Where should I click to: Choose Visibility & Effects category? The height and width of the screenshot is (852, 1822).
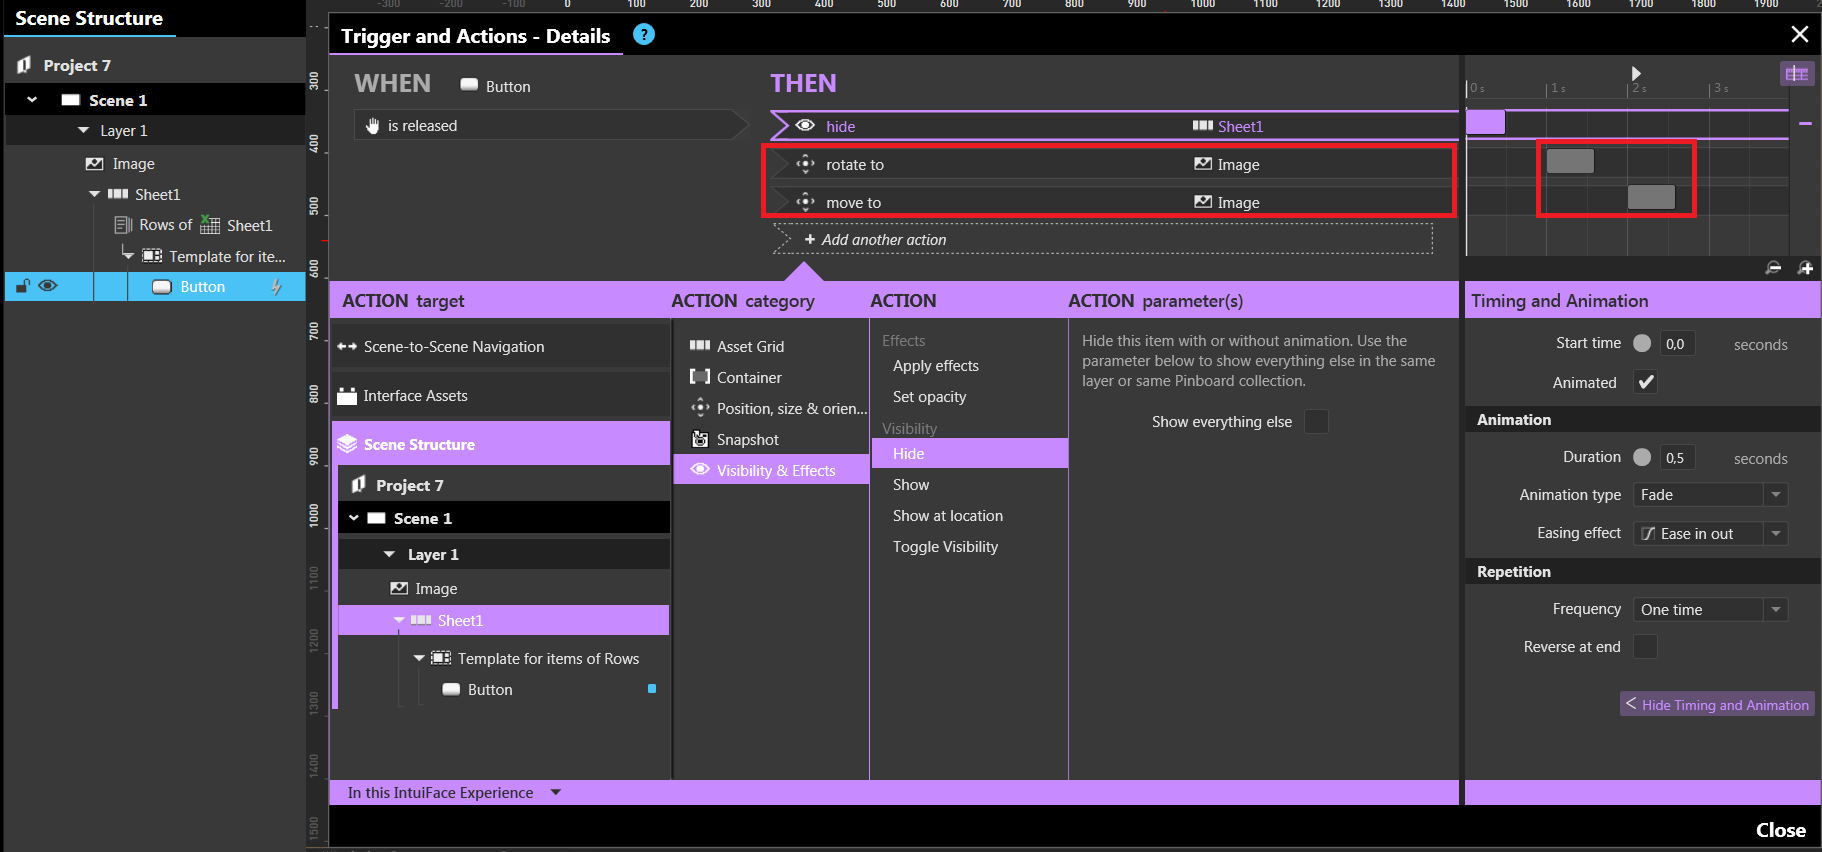point(771,470)
